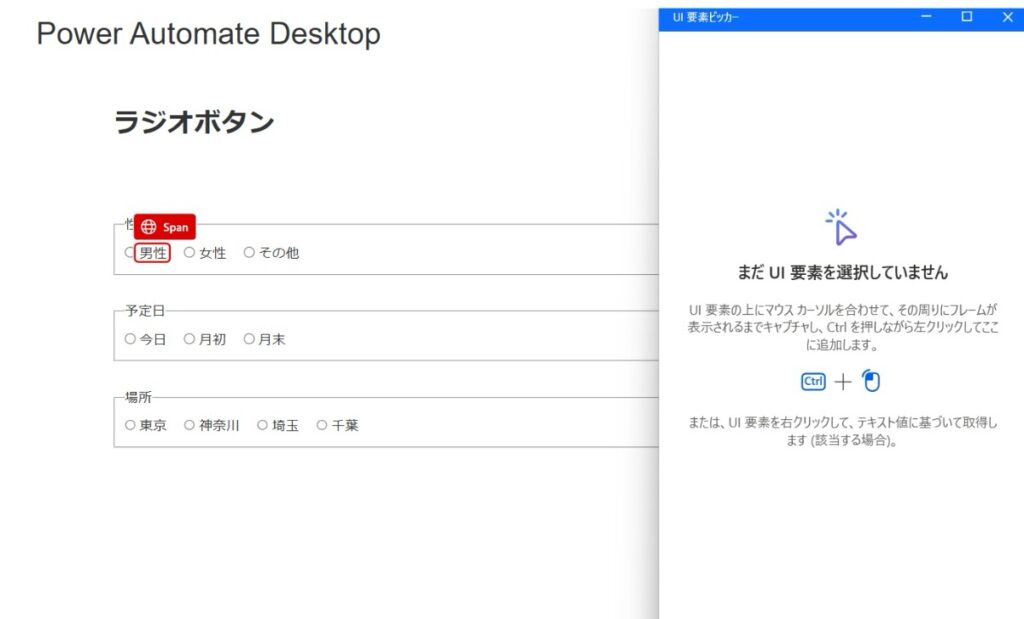The width and height of the screenshot is (1024, 619).
Task: Click the 月末 text label
Action: 272,339
